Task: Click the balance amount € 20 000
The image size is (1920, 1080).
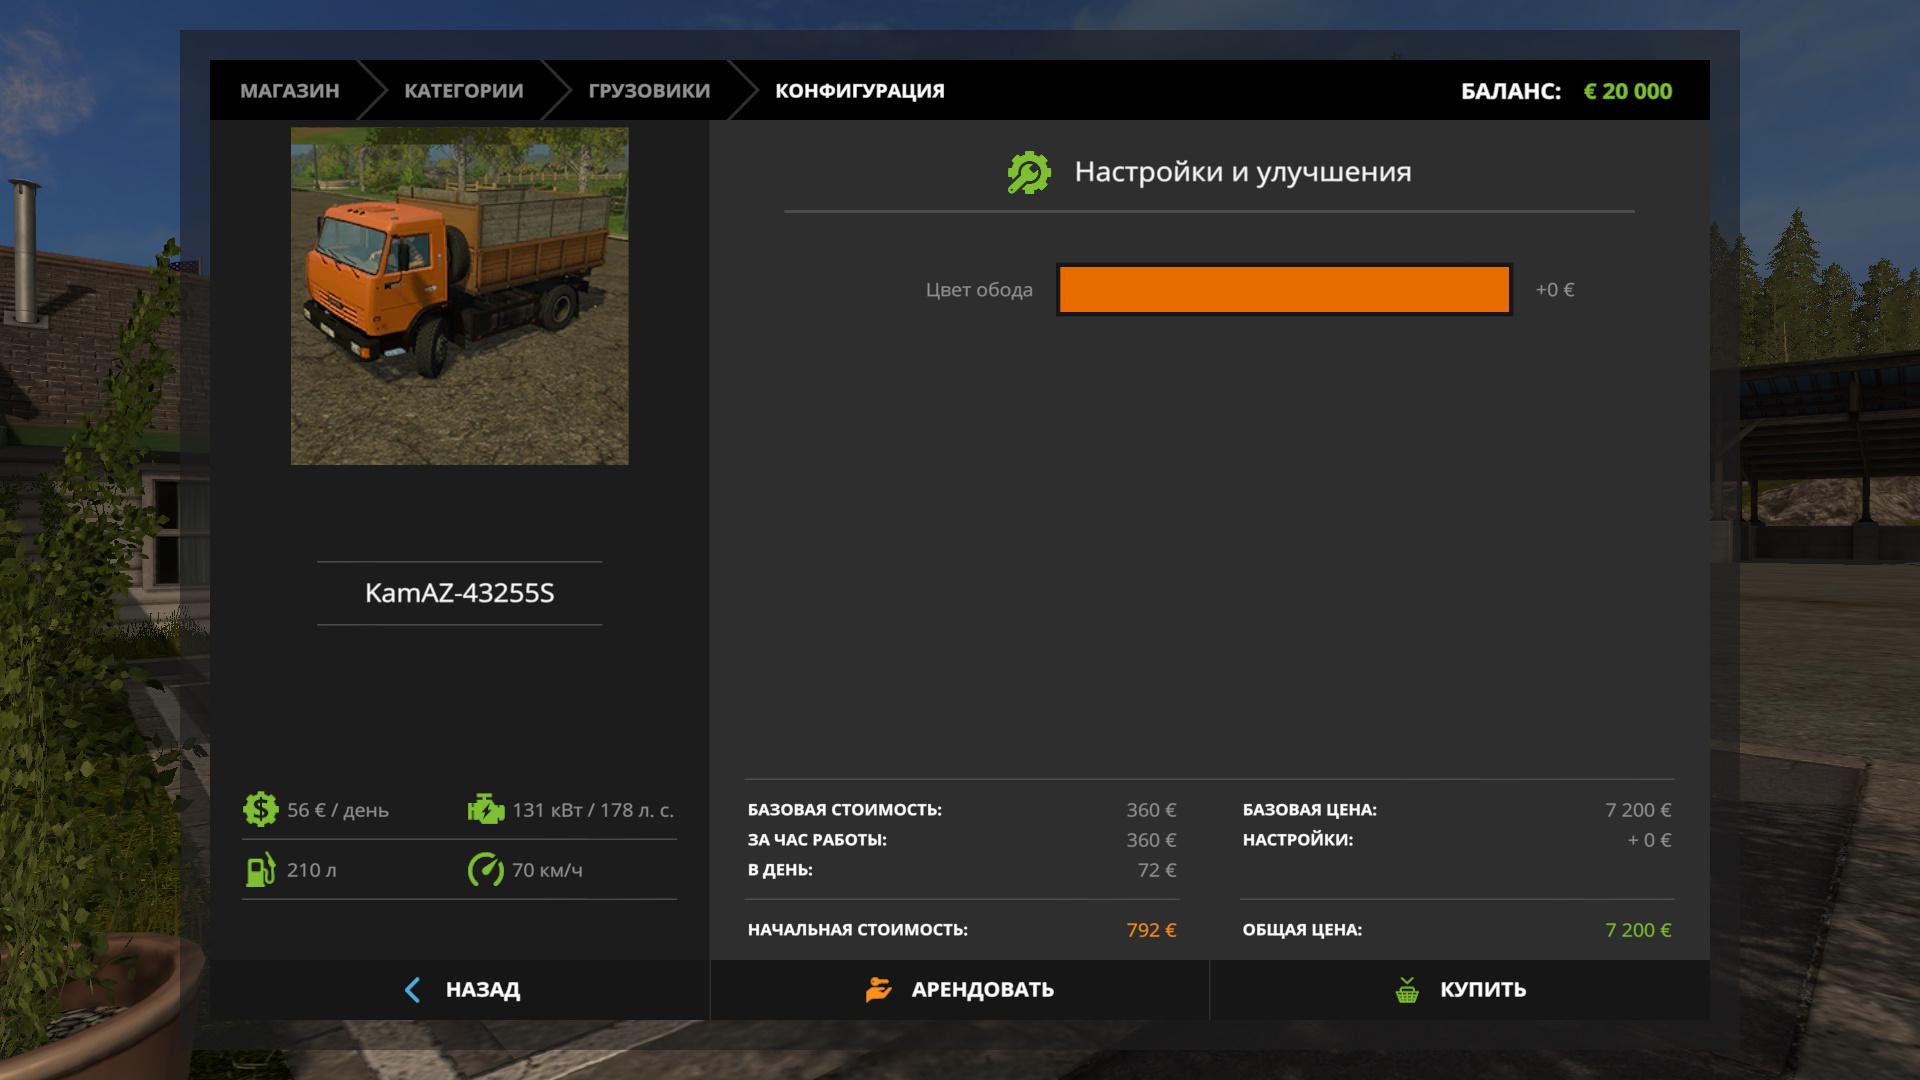Action: pyautogui.click(x=1627, y=91)
